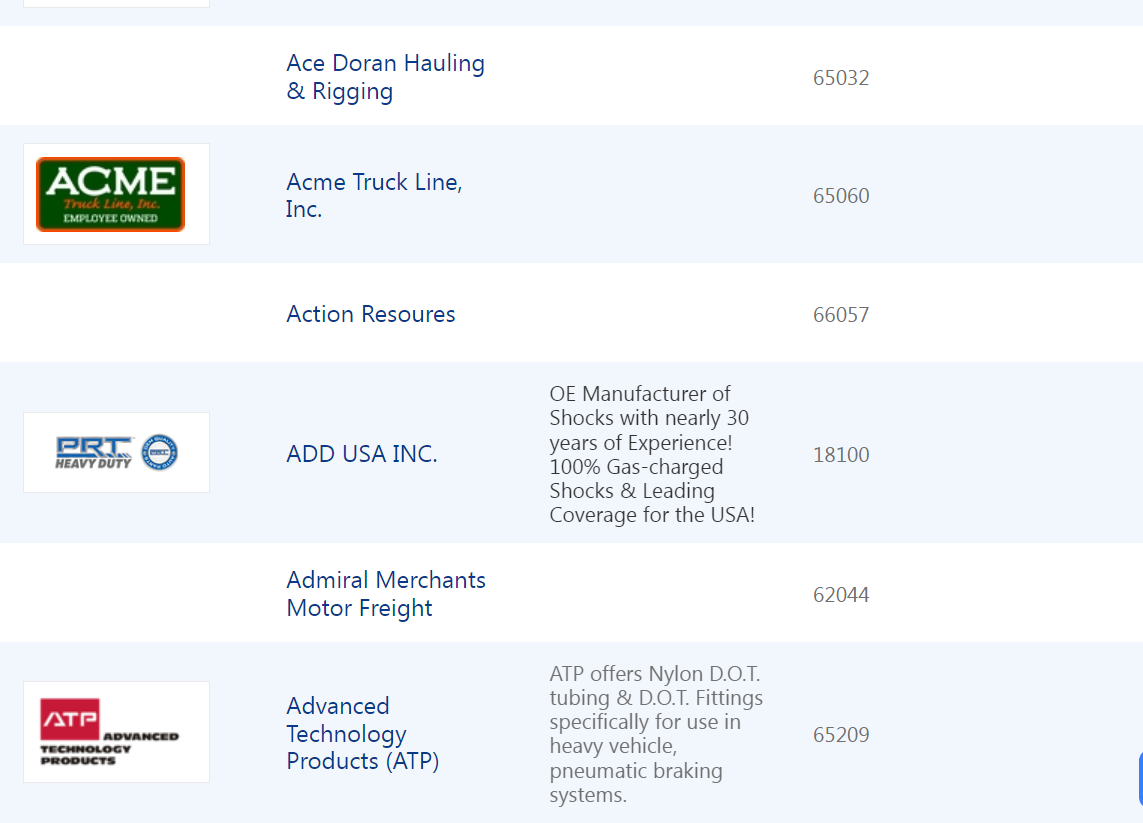Image resolution: width=1143 pixels, height=823 pixels.
Task: Click the Acme Truck Line green logo
Action: (111, 194)
